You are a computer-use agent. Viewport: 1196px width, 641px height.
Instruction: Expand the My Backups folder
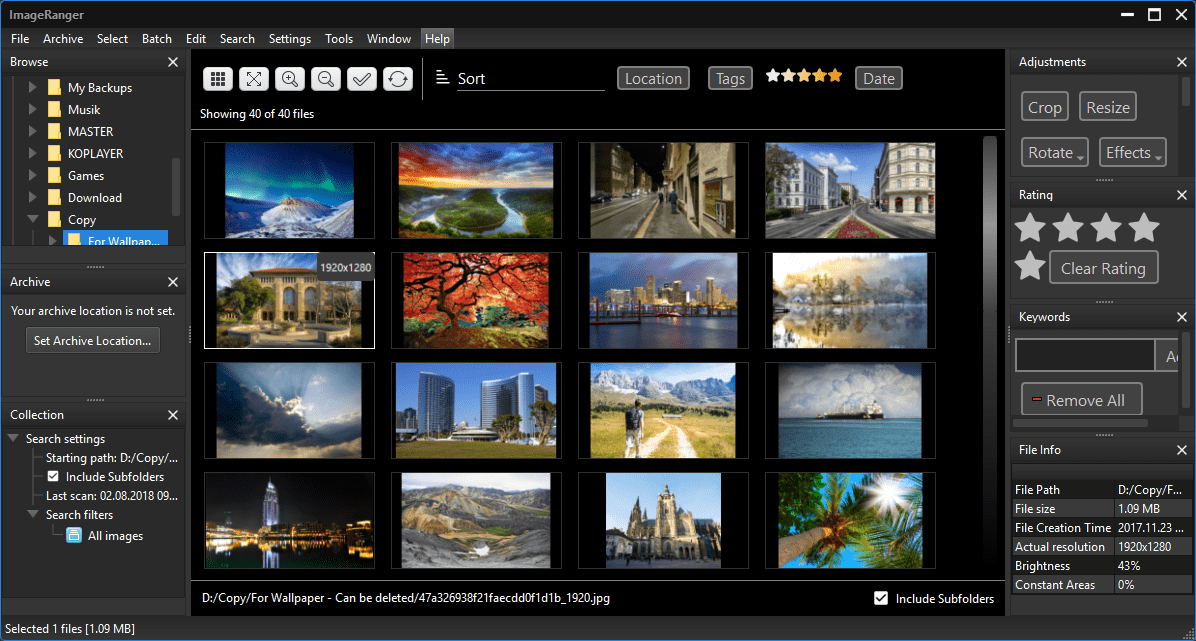tap(33, 87)
